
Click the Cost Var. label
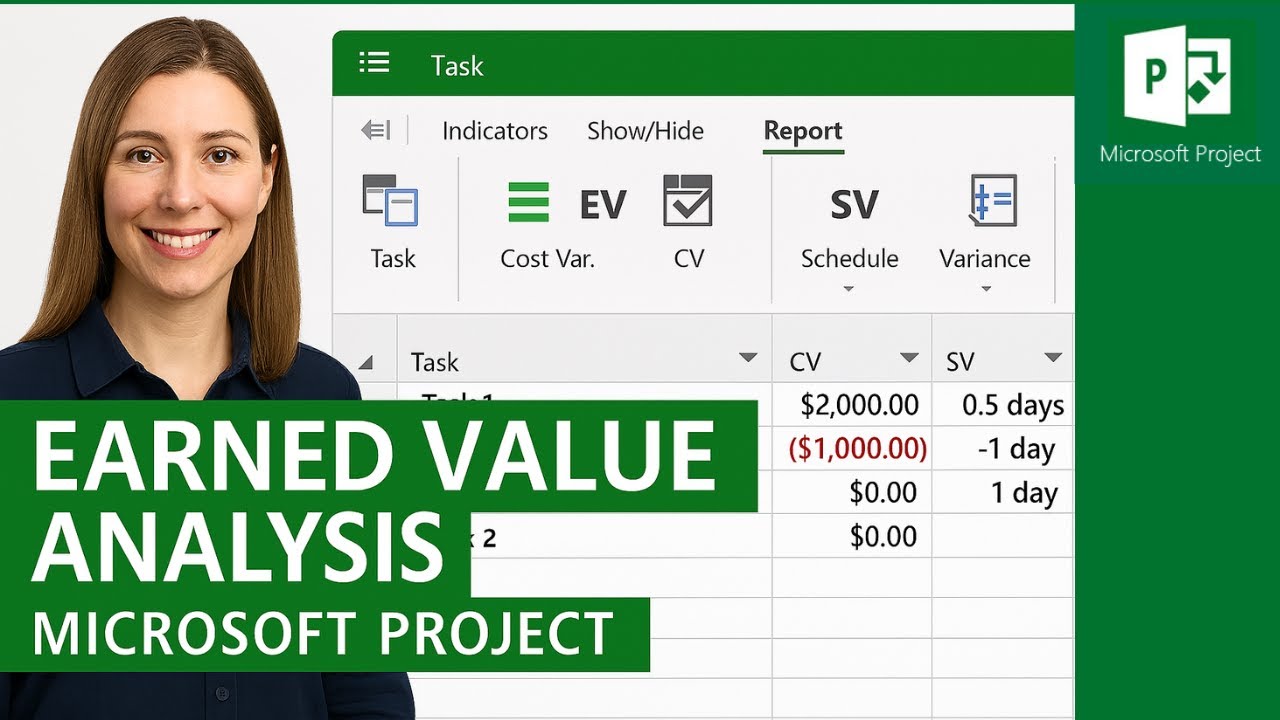point(547,259)
